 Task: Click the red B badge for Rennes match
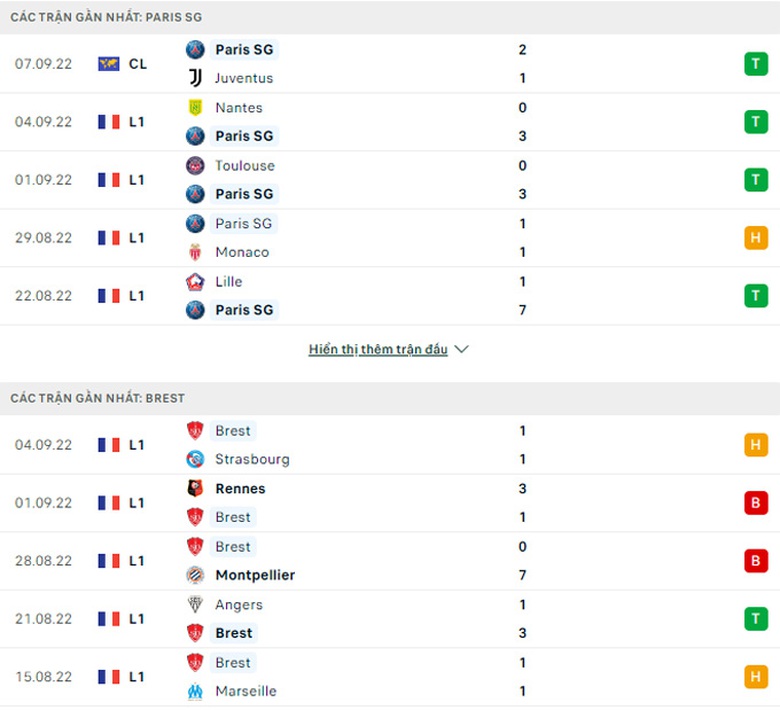pos(755,503)
